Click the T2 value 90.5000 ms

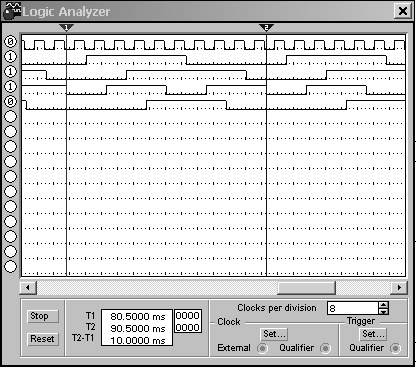(138, 328)
